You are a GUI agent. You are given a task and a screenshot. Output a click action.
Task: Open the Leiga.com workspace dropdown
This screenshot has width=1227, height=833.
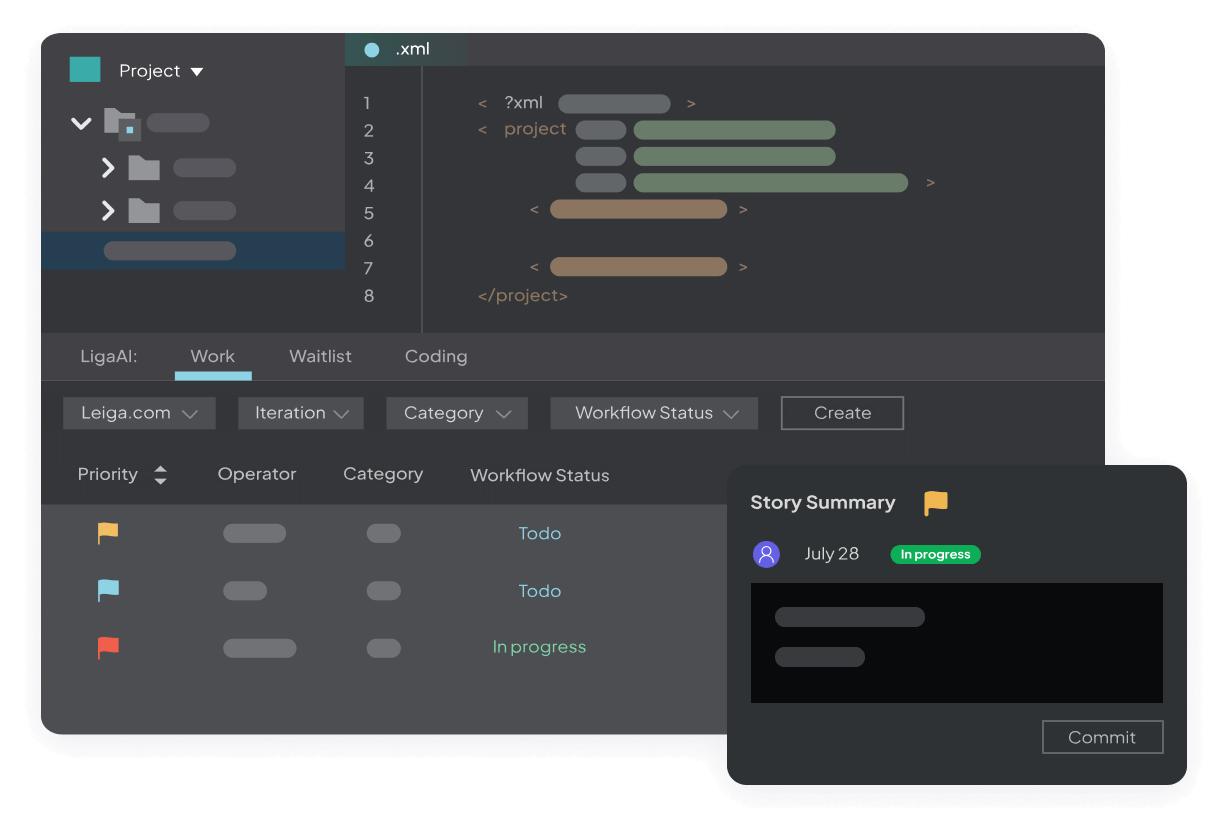pyautogui.click(x=139, y=412)
